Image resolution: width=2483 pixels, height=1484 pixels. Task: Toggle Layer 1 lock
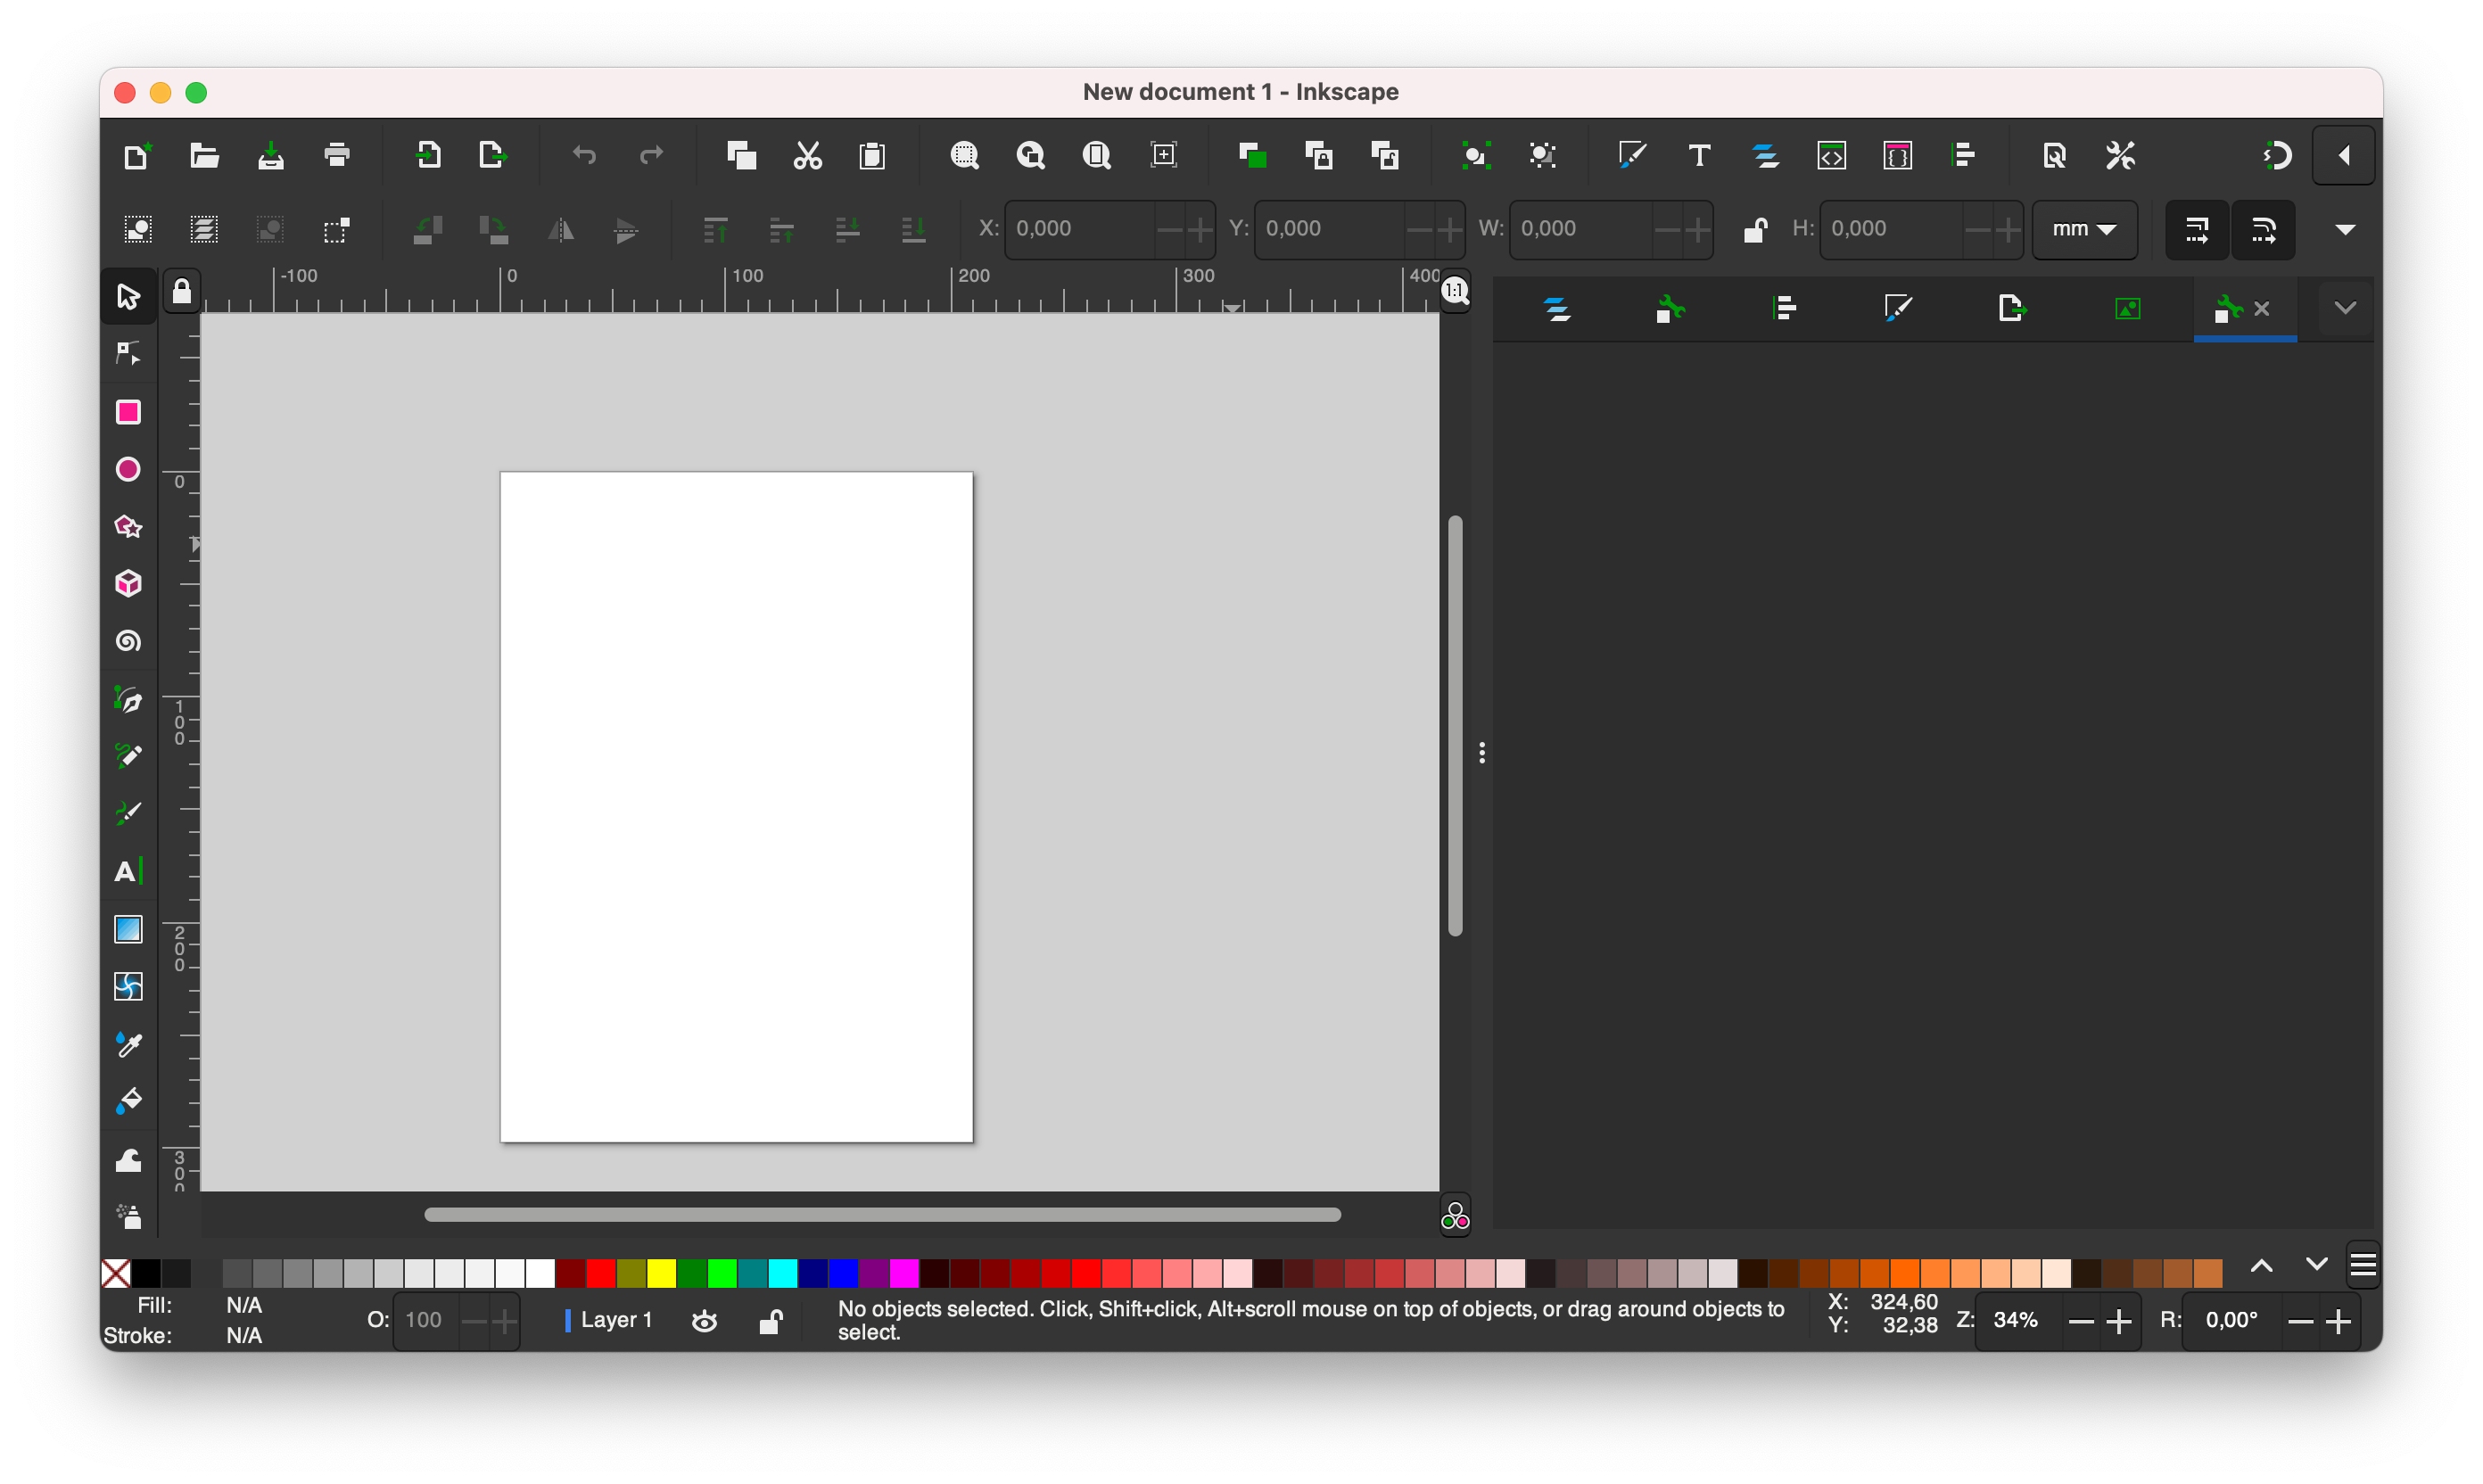coord(770,1321)
